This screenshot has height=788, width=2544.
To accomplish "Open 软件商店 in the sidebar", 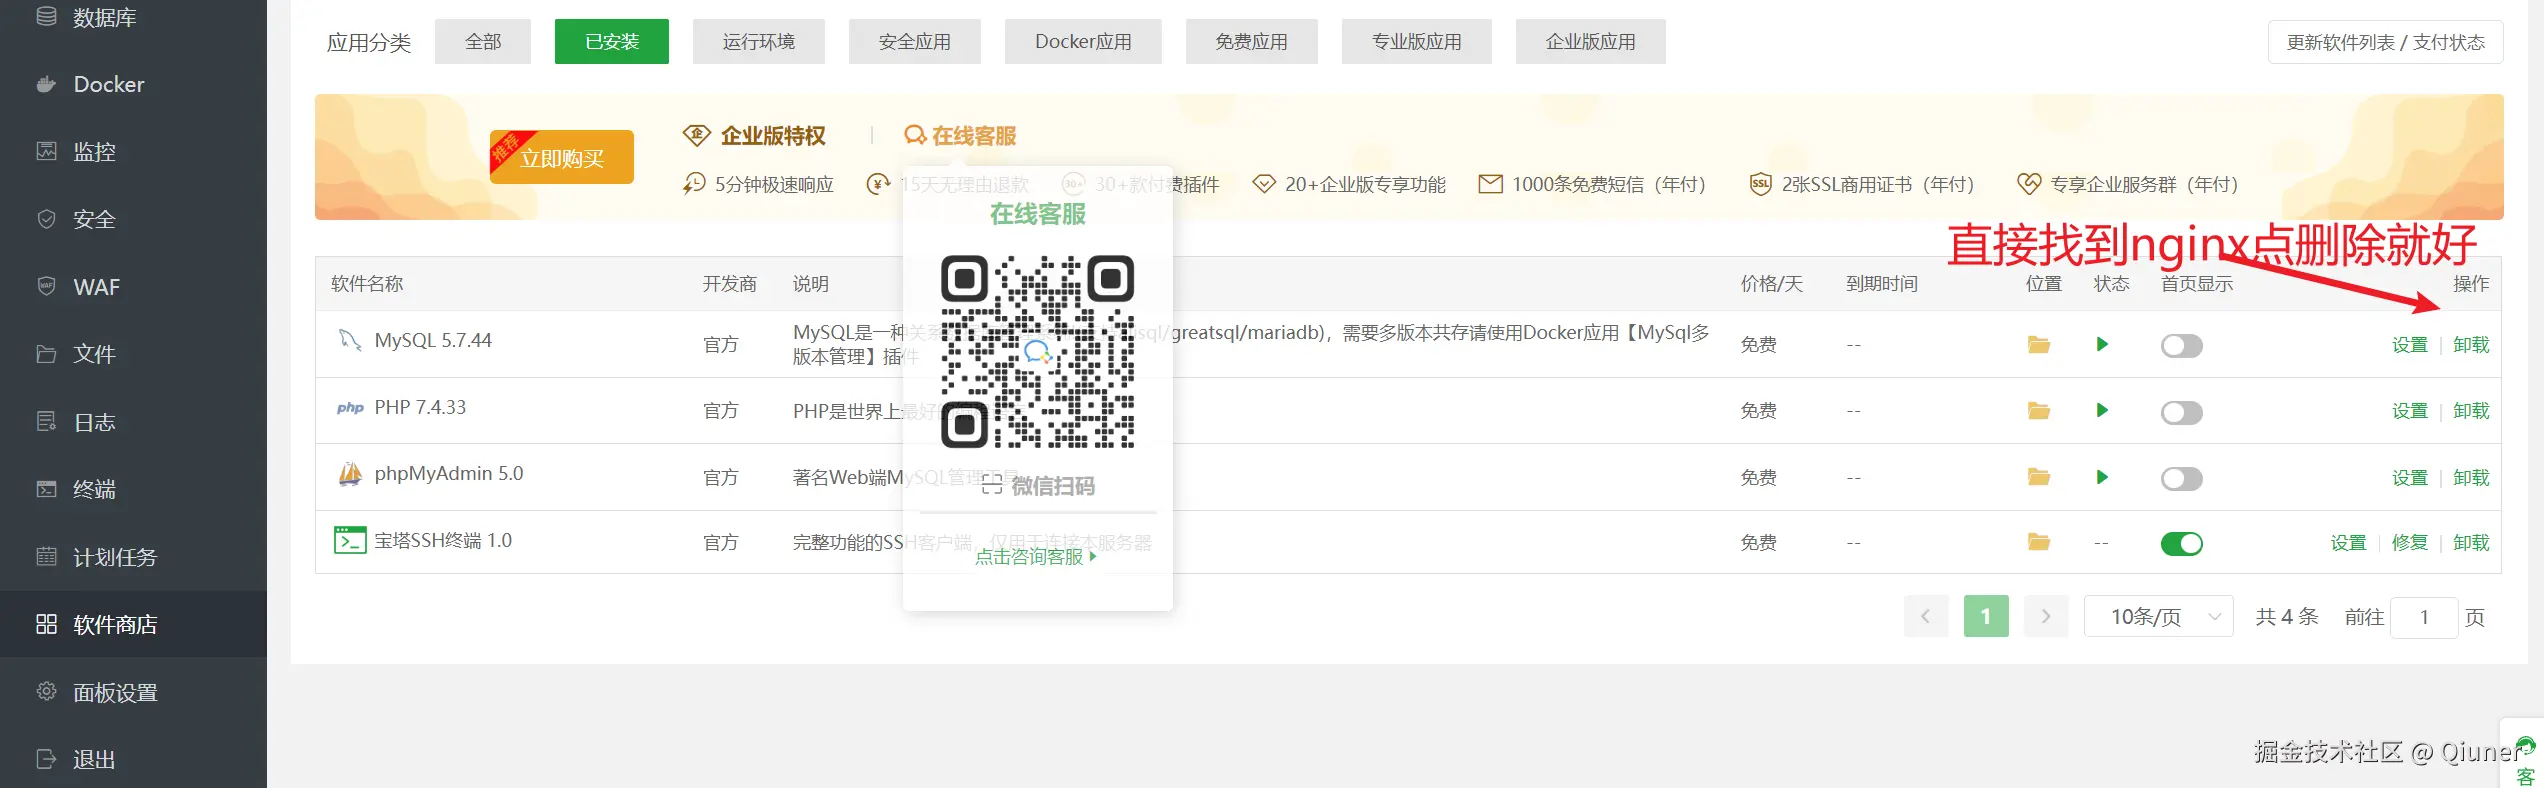I will click(133, 624).
